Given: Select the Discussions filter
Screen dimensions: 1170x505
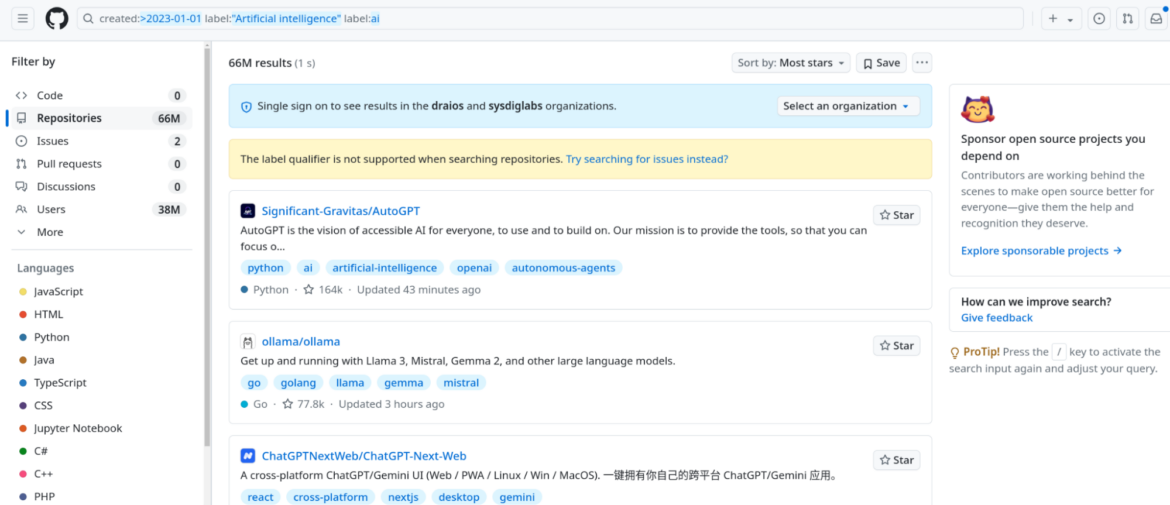Looking at the screenshot, I should (99, 186).
